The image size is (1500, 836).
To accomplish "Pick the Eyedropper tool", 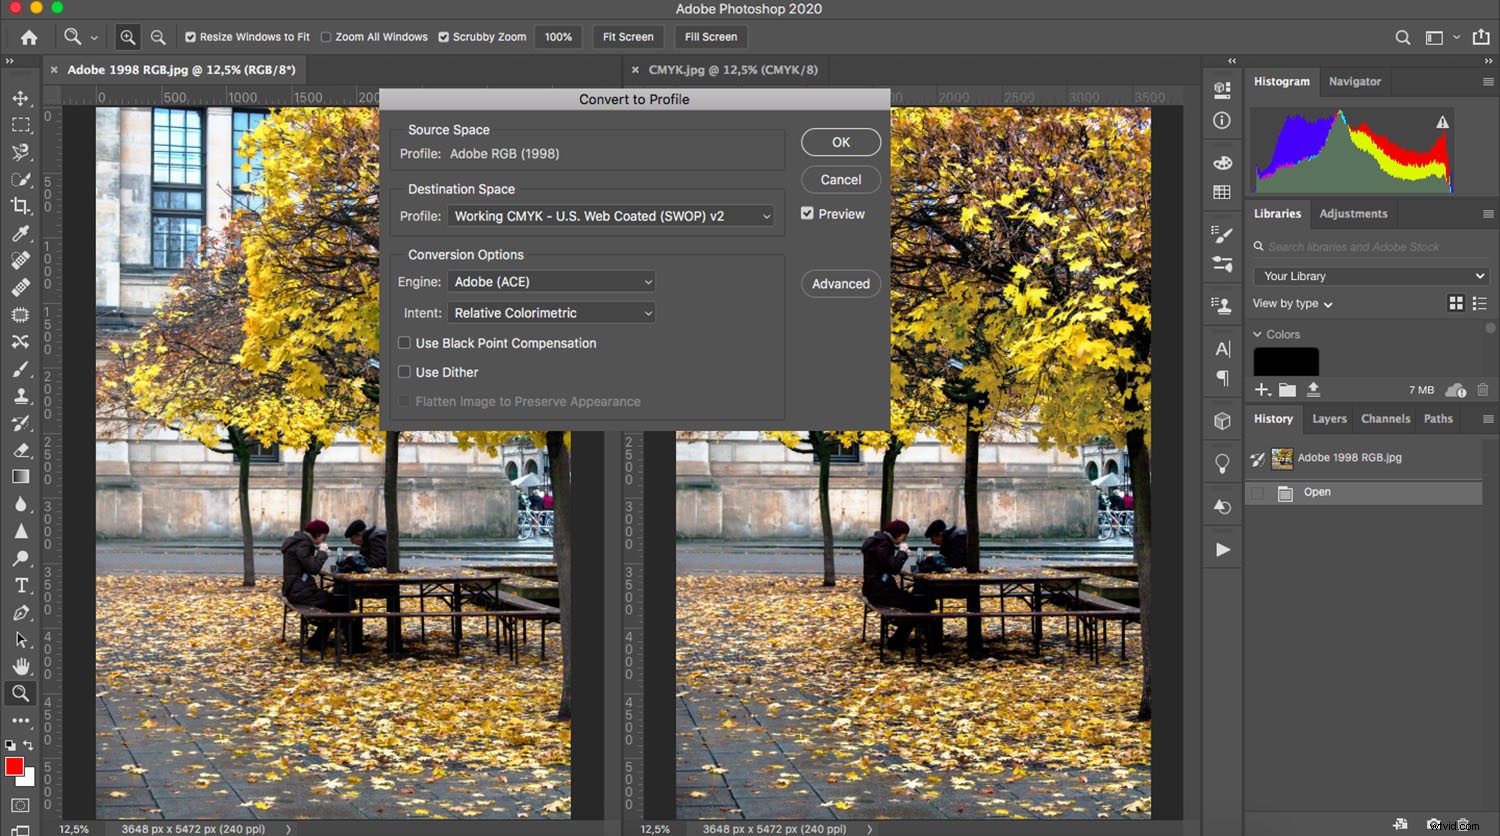I will [x=21, y=234].
